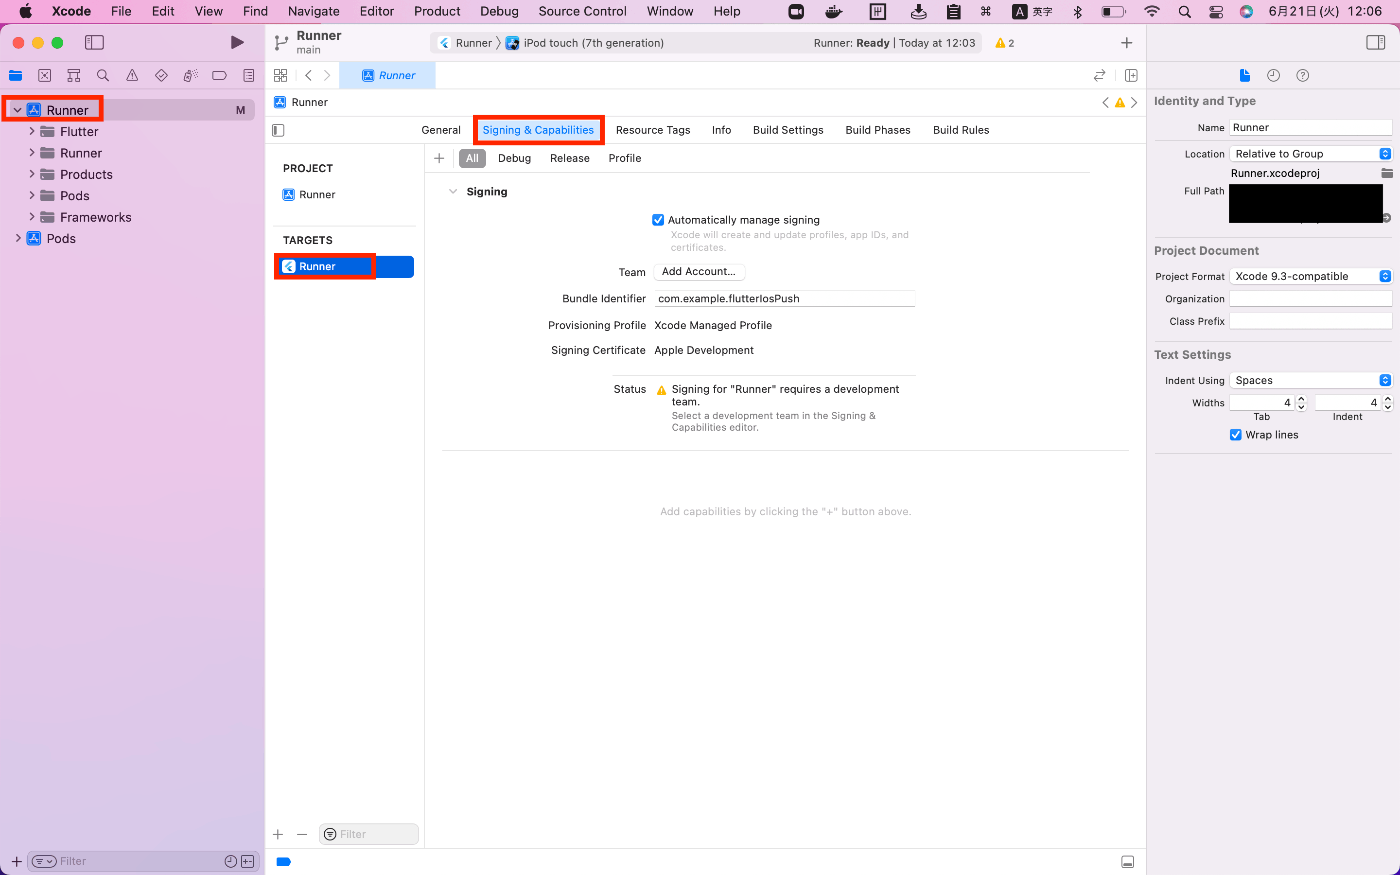Open the Symbol navigator
Image resolution: width=1400 pixels, height=875 pixels.
coord(73,75)
